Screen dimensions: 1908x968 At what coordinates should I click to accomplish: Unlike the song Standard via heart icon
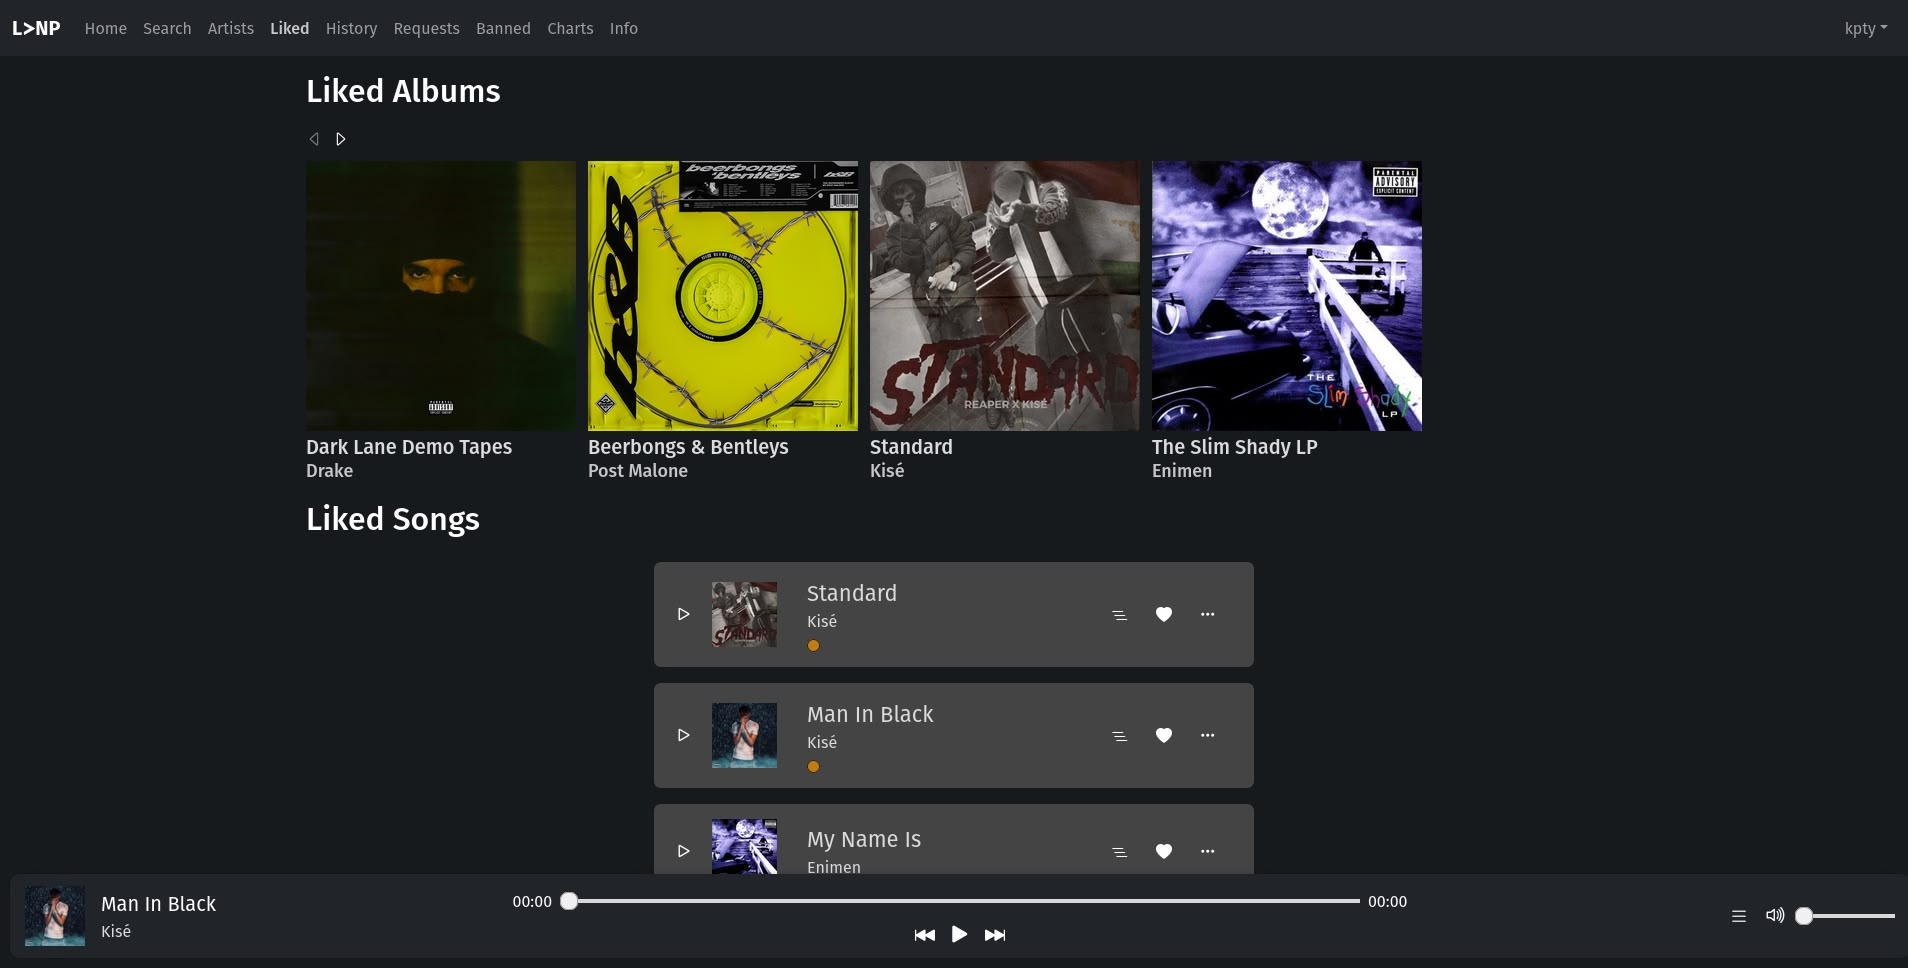click(x=1164, y=614)
